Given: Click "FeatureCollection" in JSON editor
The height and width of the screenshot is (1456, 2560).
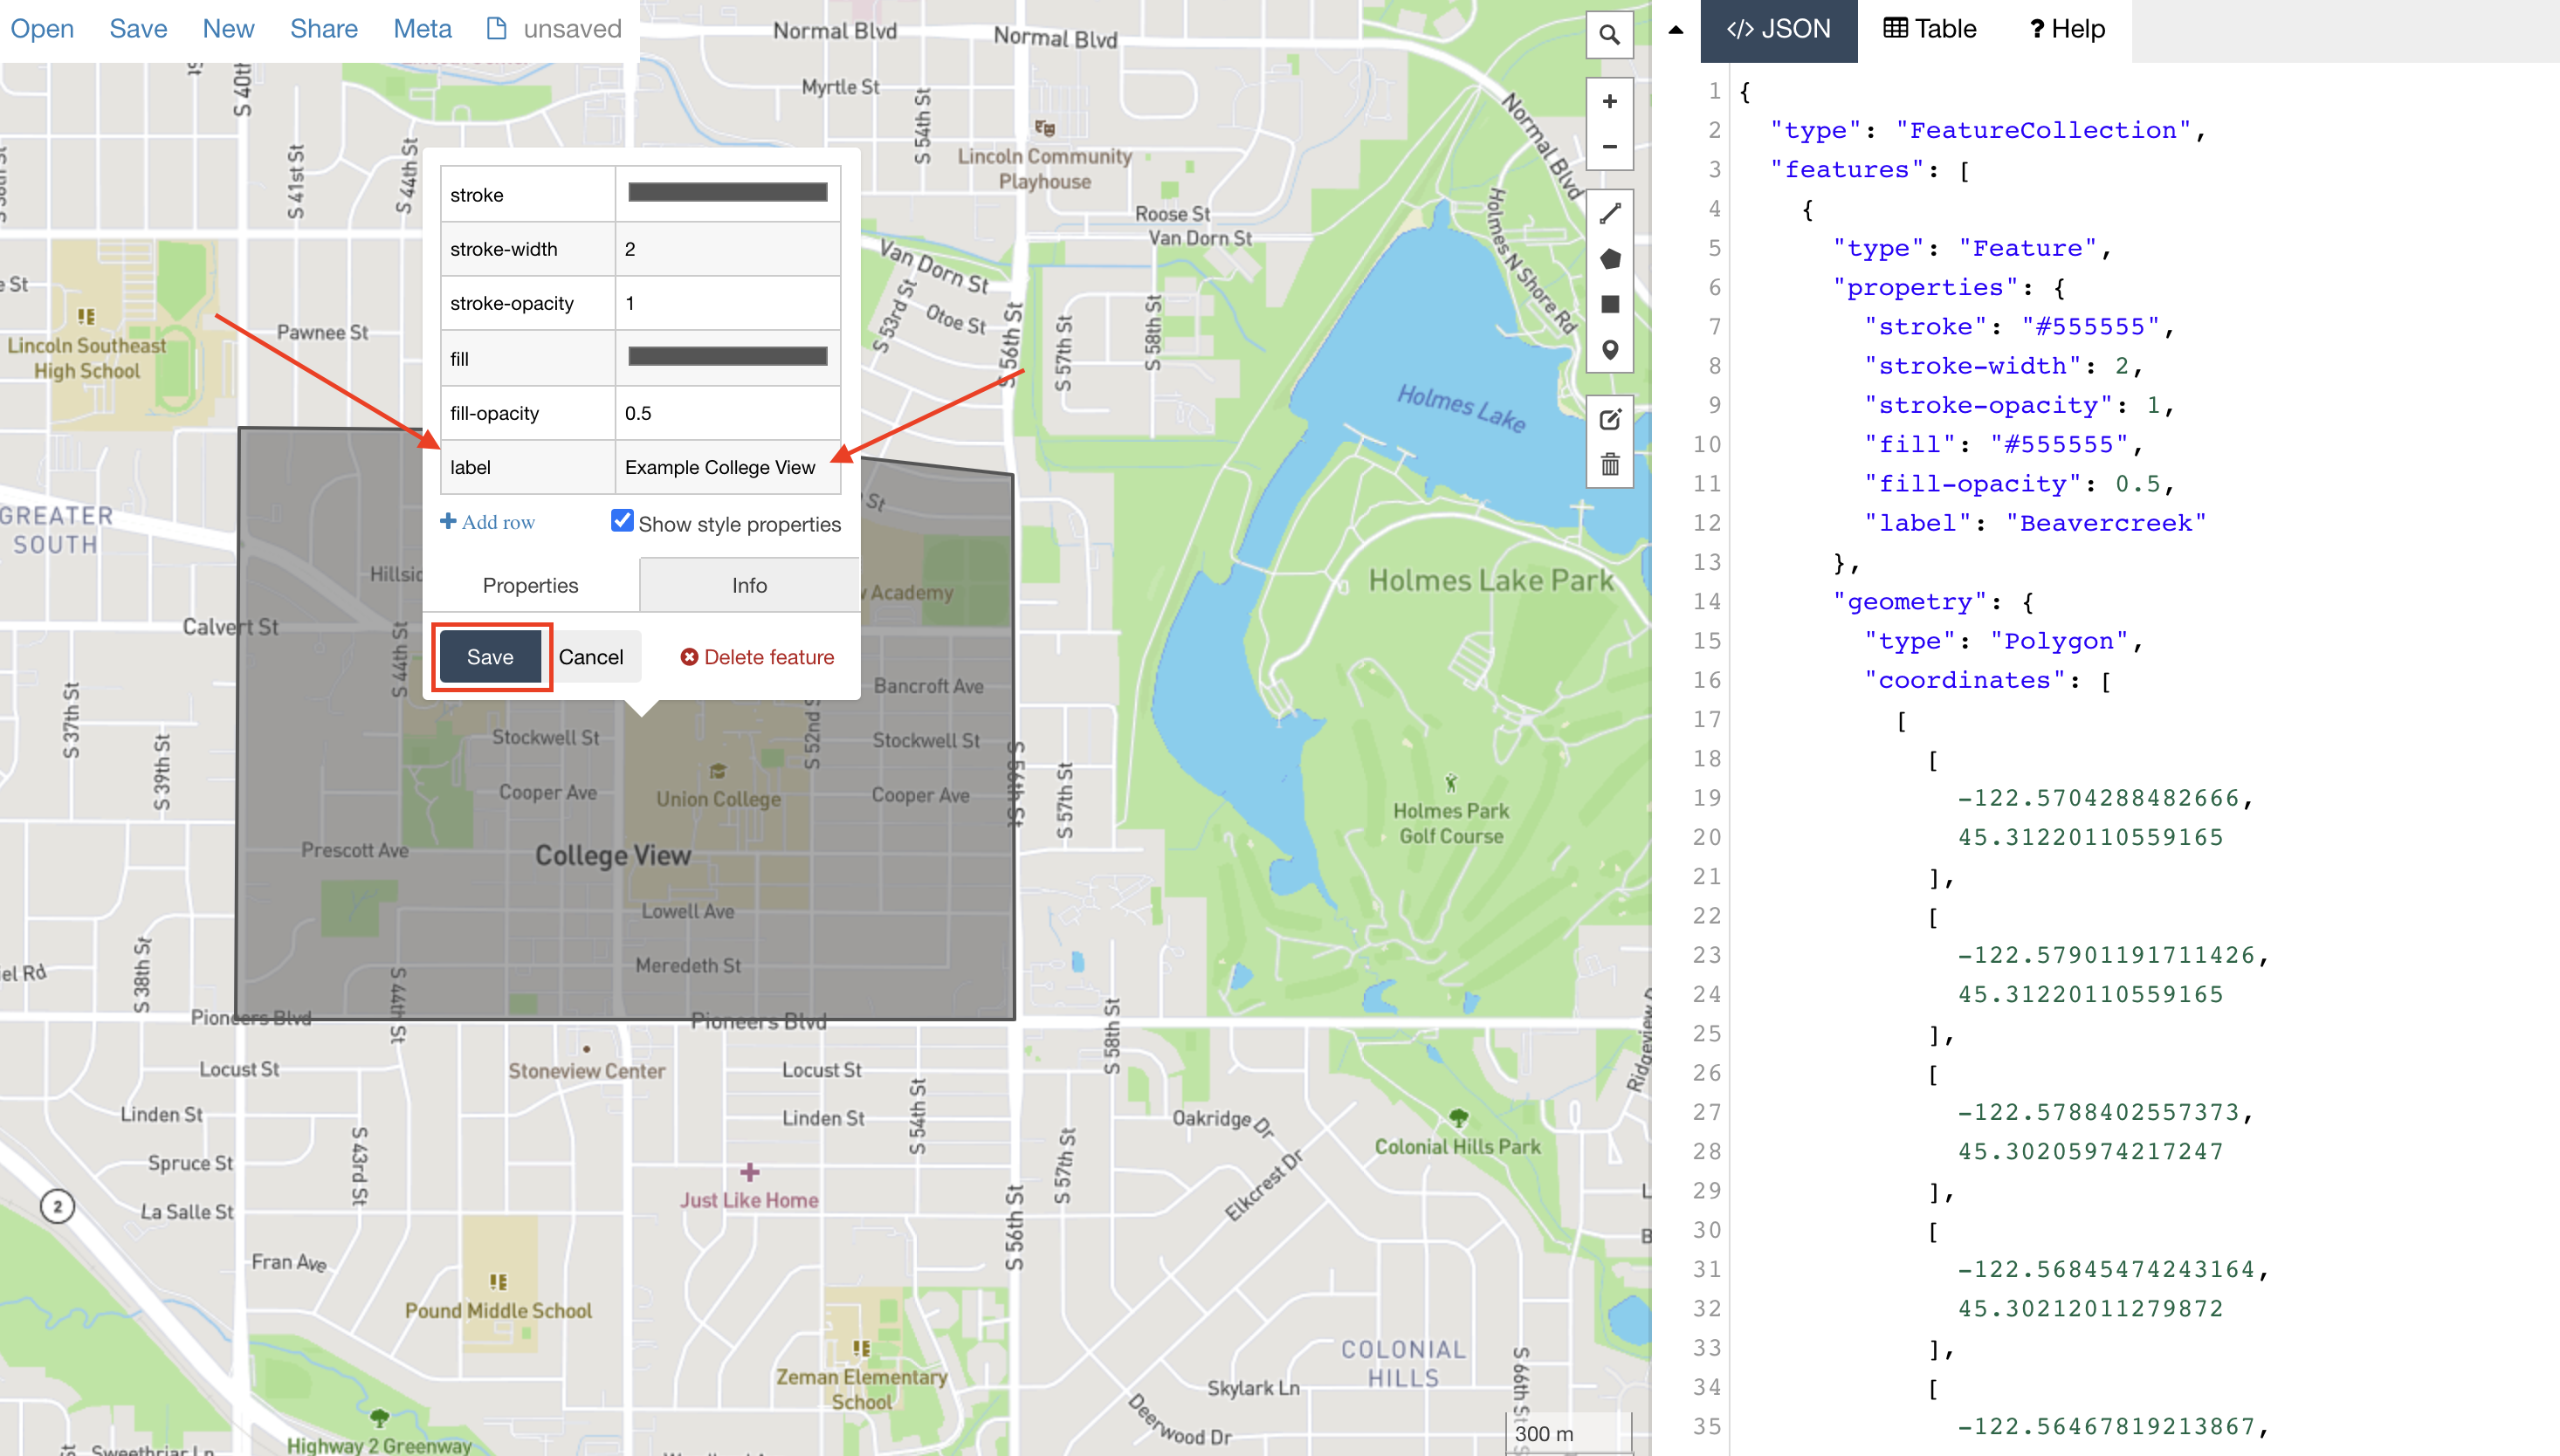Looking at the screenshot, I should 2043,130.
